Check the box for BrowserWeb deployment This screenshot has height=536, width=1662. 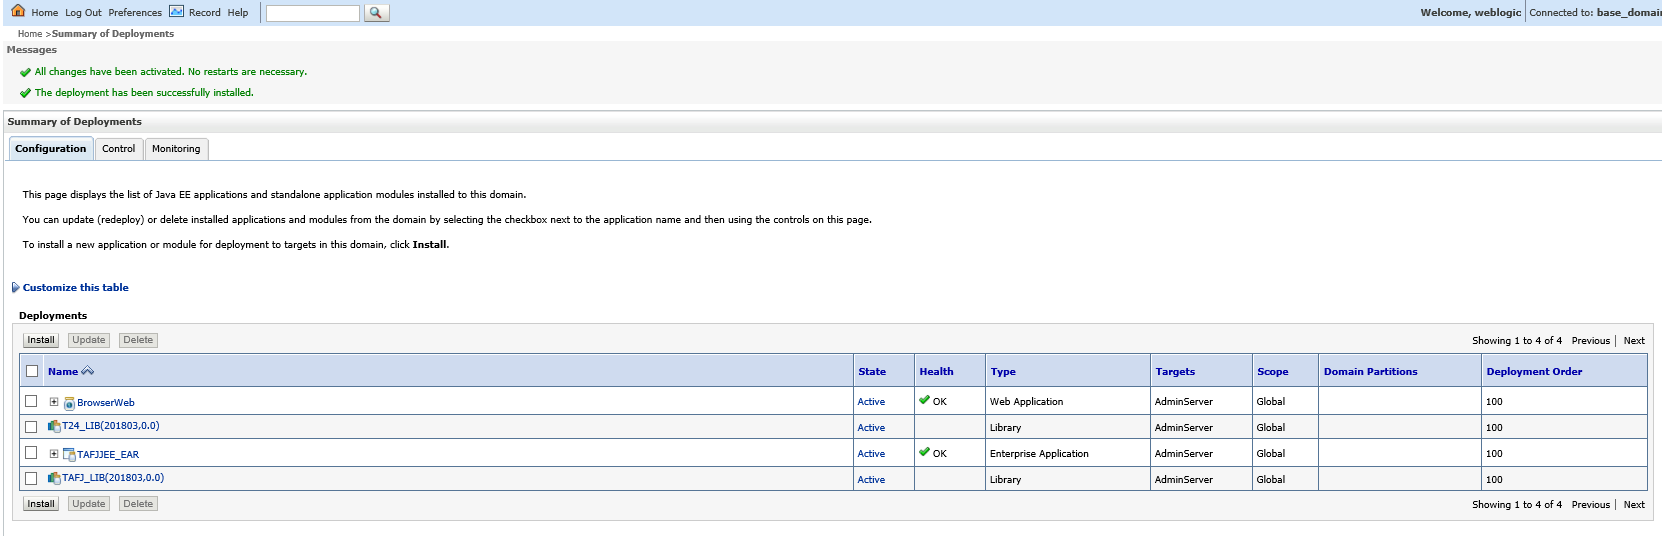tap(31, 401)
